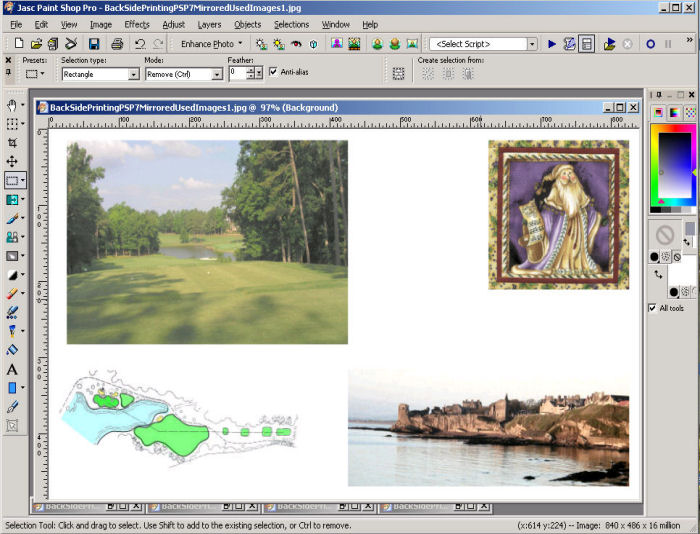Select the Crop tool in the toolbox
Image resolution: width=700 pixels, height=534 pixels.
pyautogui.click(x=12, y=143)
